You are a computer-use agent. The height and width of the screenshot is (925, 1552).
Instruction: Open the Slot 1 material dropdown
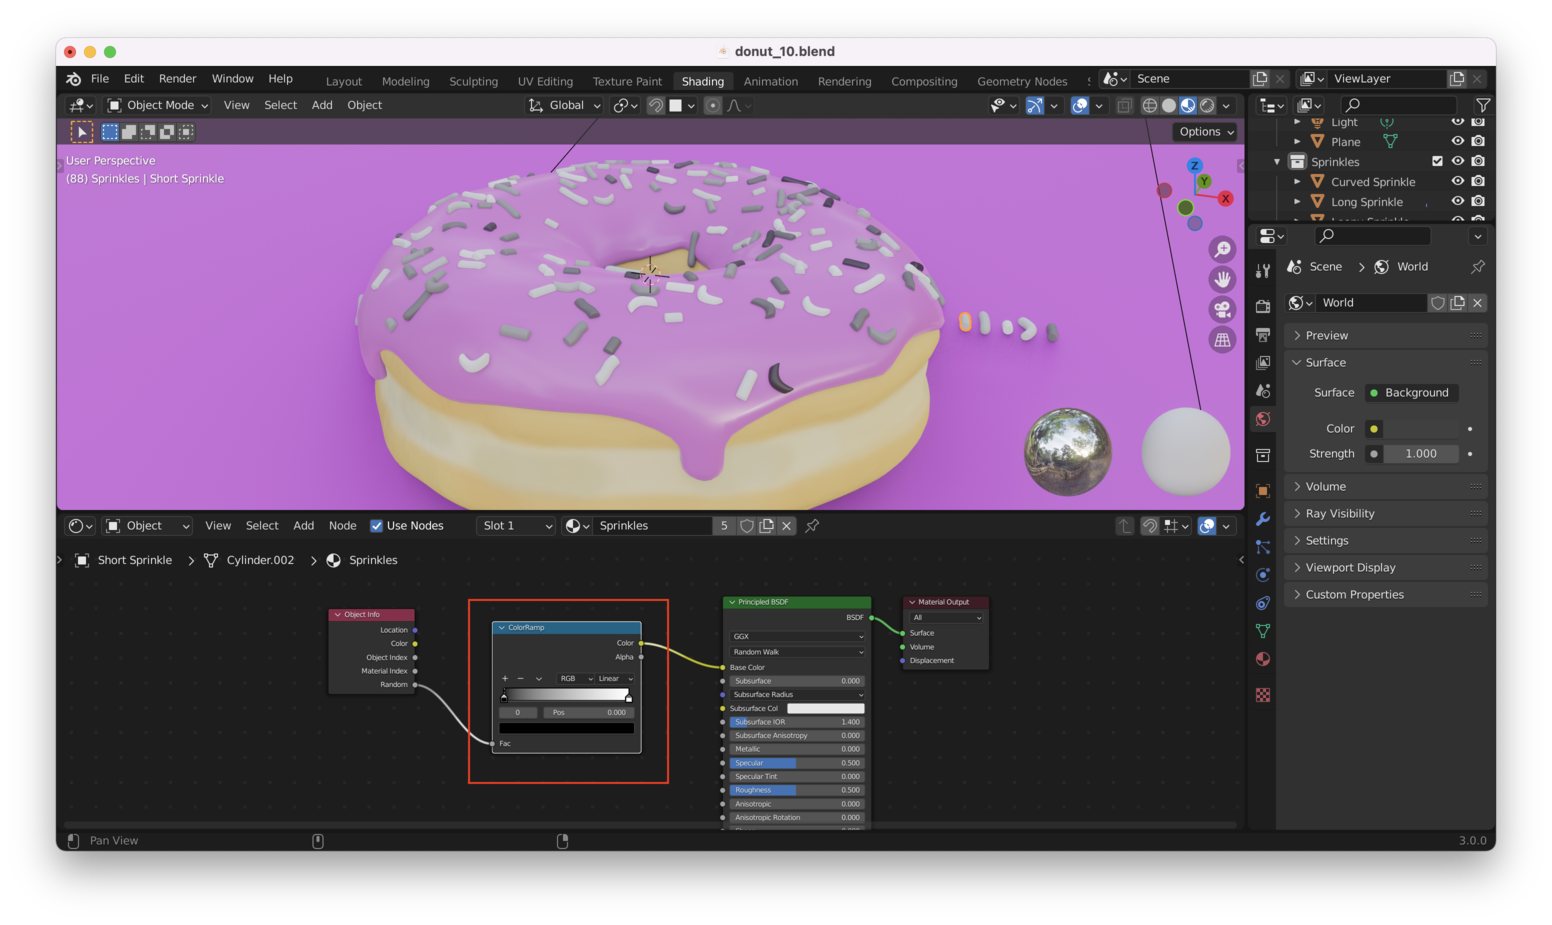click(x=516, y=526)
